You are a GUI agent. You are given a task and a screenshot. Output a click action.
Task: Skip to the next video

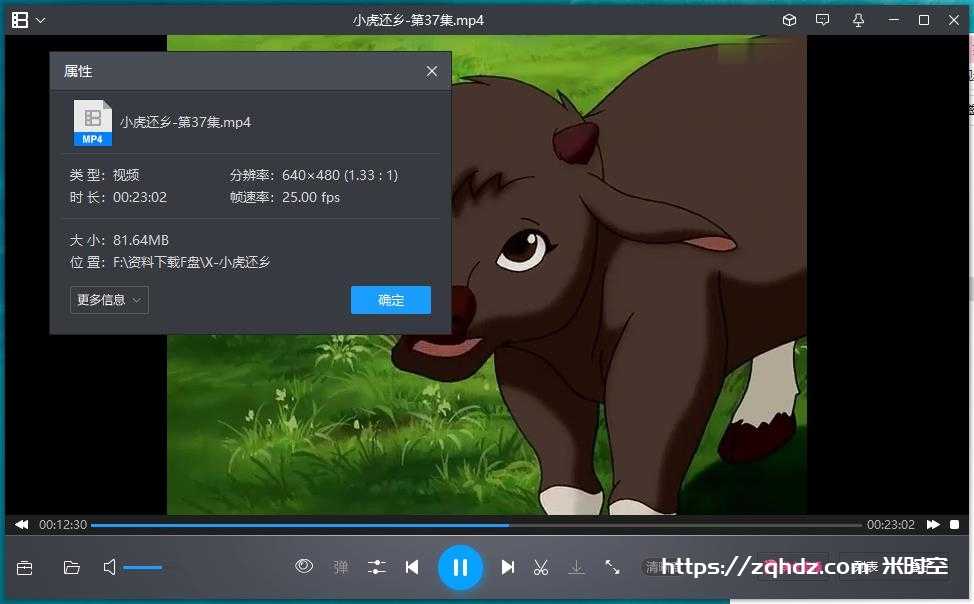(x=507, y=567)
